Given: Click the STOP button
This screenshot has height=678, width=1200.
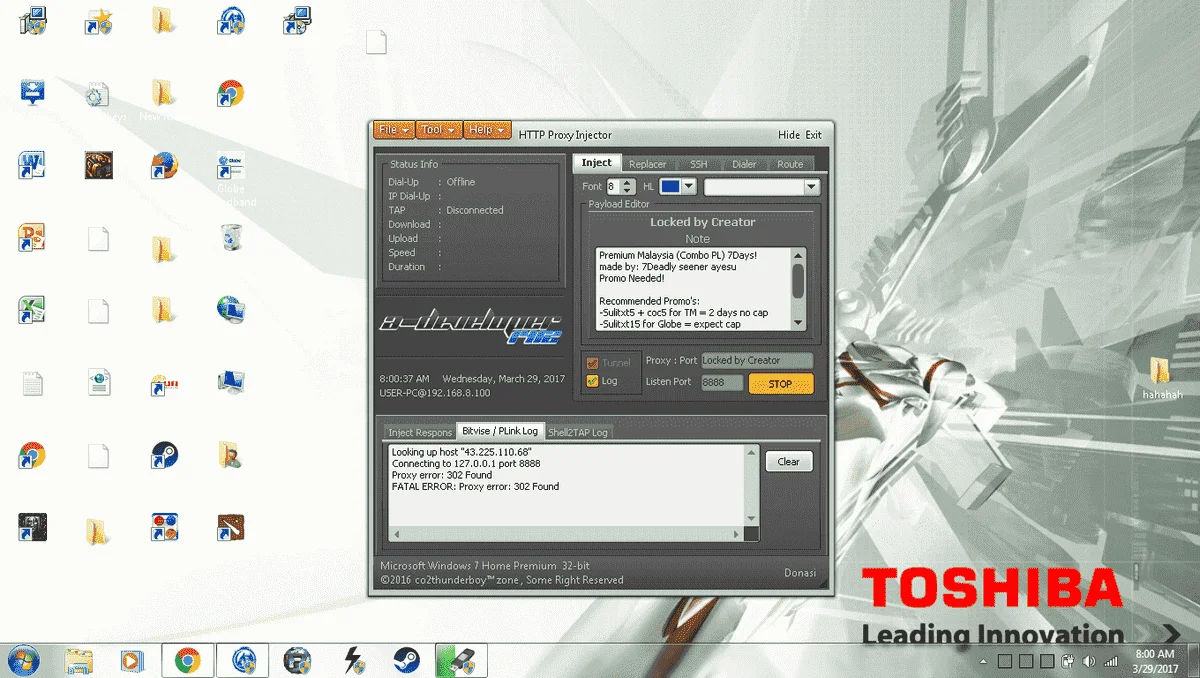Looking at the screenshot, I should click(x=780, y=383).
